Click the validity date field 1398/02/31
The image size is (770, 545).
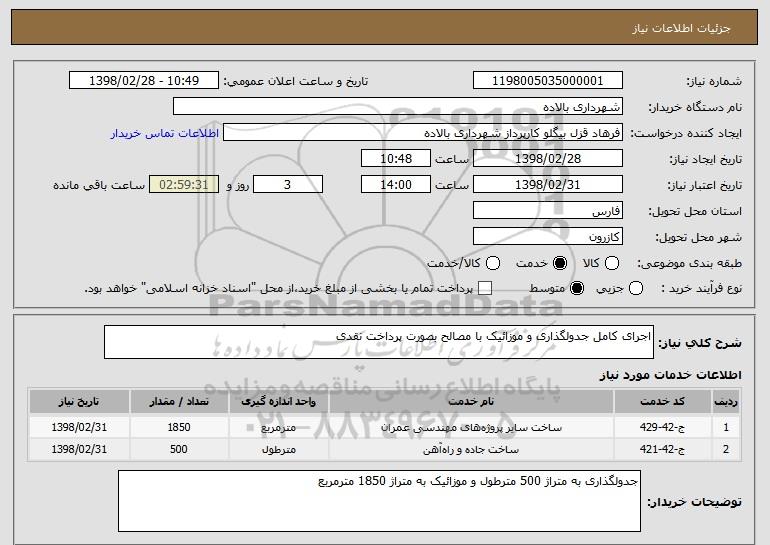[x=548, y=185]
